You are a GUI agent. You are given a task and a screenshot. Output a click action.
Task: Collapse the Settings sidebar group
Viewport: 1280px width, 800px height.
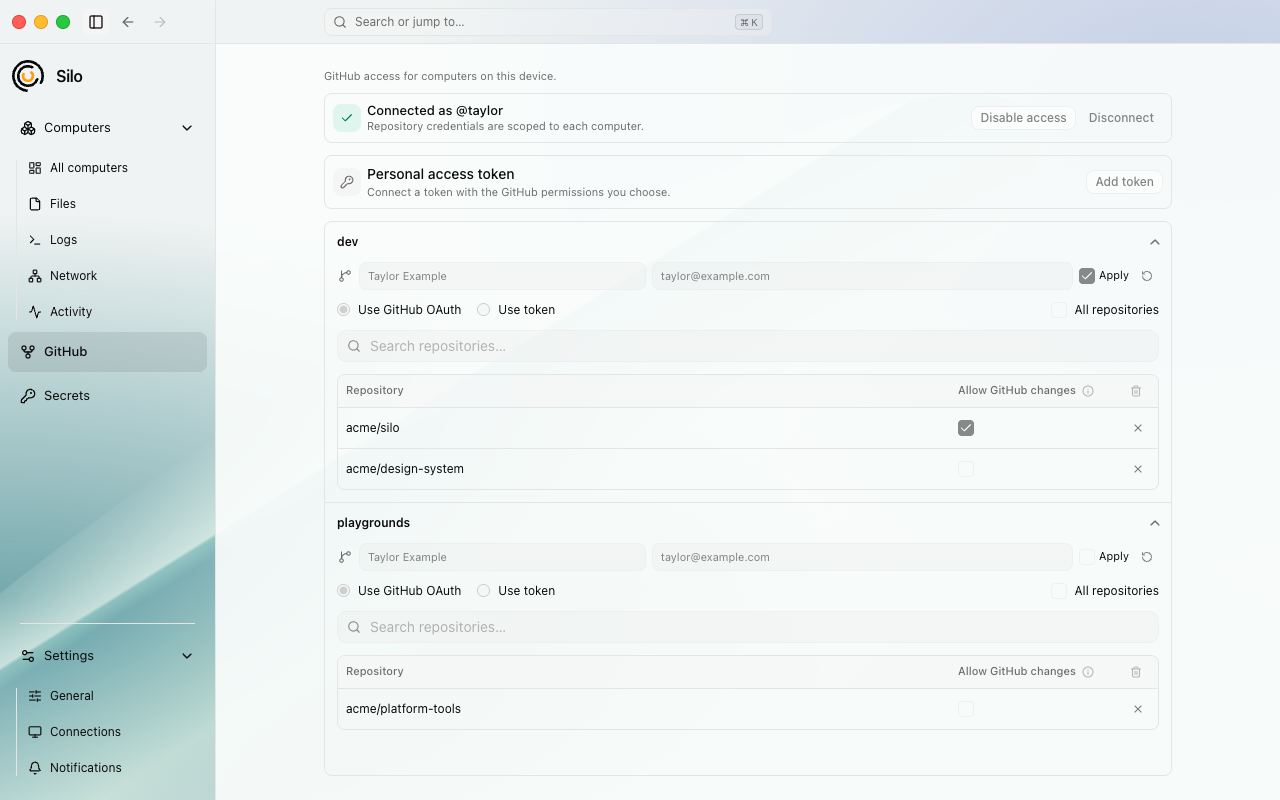click(x=187, y=656)
